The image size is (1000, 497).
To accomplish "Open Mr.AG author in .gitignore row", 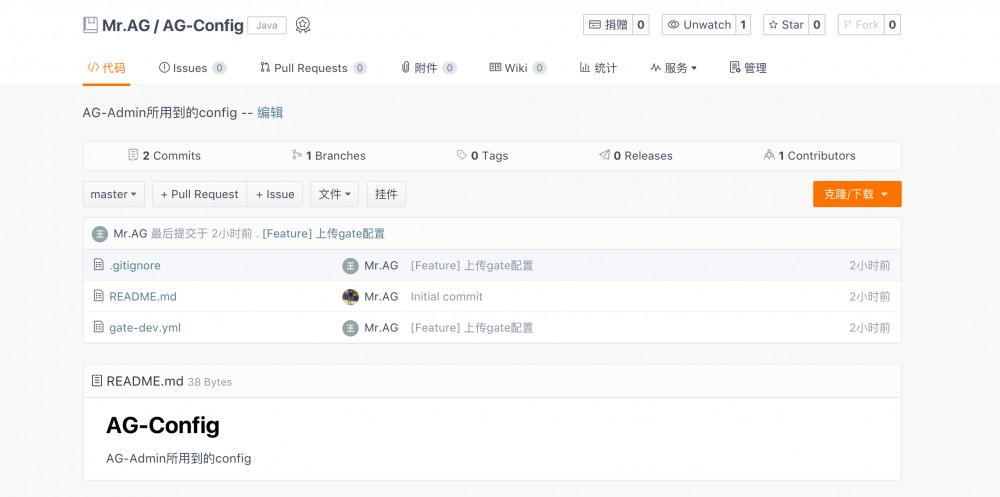I will point(381,265).
